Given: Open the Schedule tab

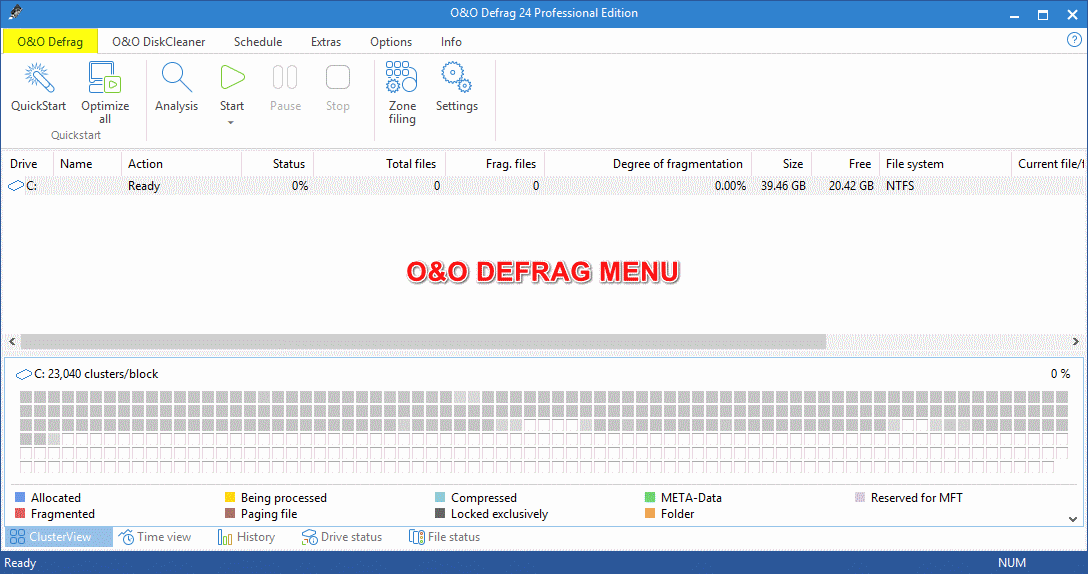Looking at the screenshot, I should (258, 42).
